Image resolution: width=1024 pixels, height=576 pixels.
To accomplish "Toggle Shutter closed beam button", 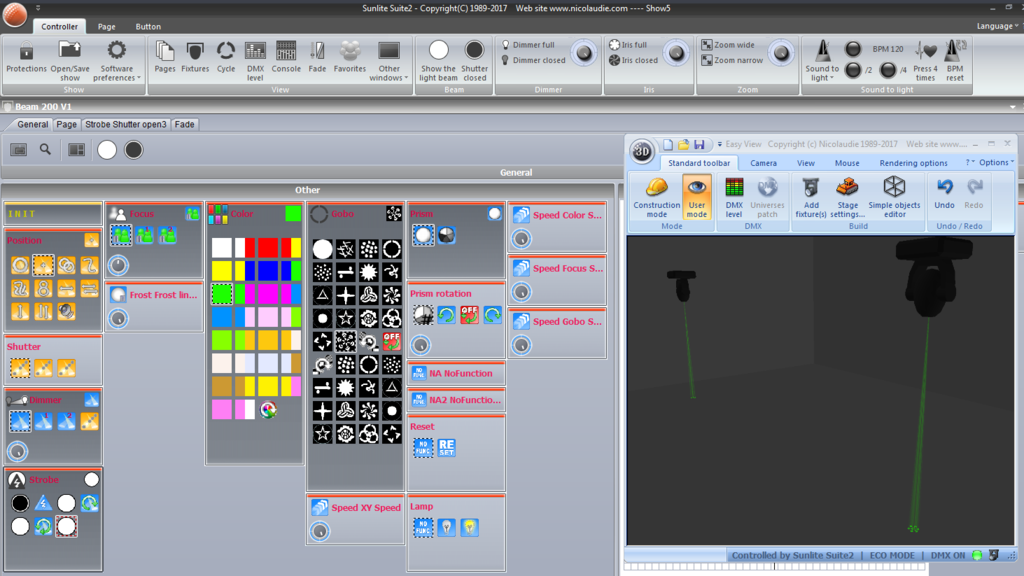I will pyautogui.click(x=474, y=61).
